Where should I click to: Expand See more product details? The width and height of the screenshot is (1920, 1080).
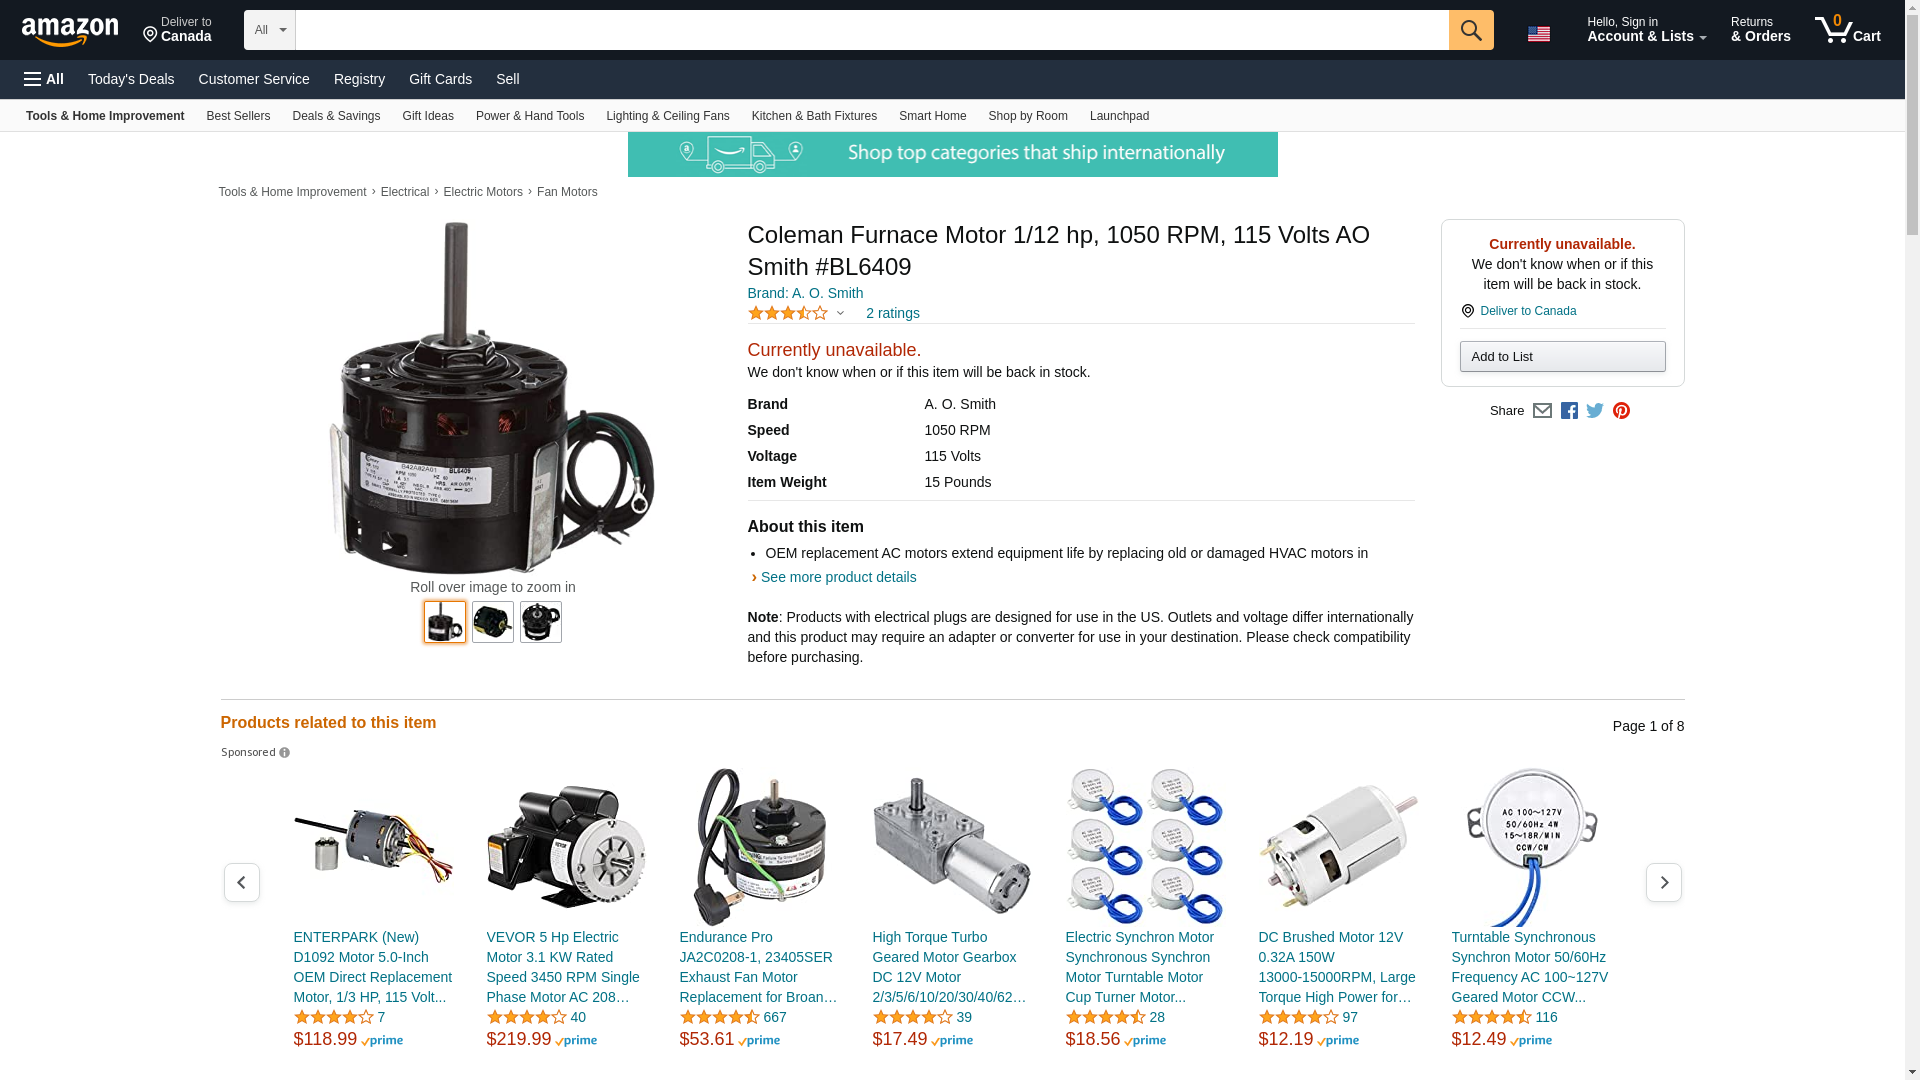(838, 577)
